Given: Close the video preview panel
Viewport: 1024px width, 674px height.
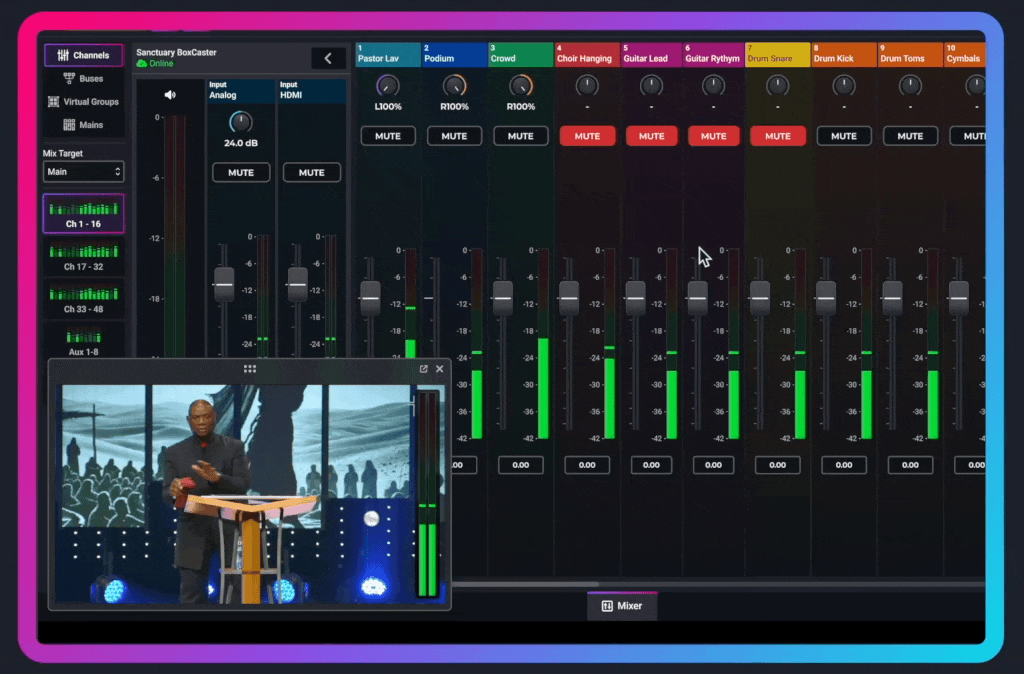Looking at the screenshot, I should 440,369.
